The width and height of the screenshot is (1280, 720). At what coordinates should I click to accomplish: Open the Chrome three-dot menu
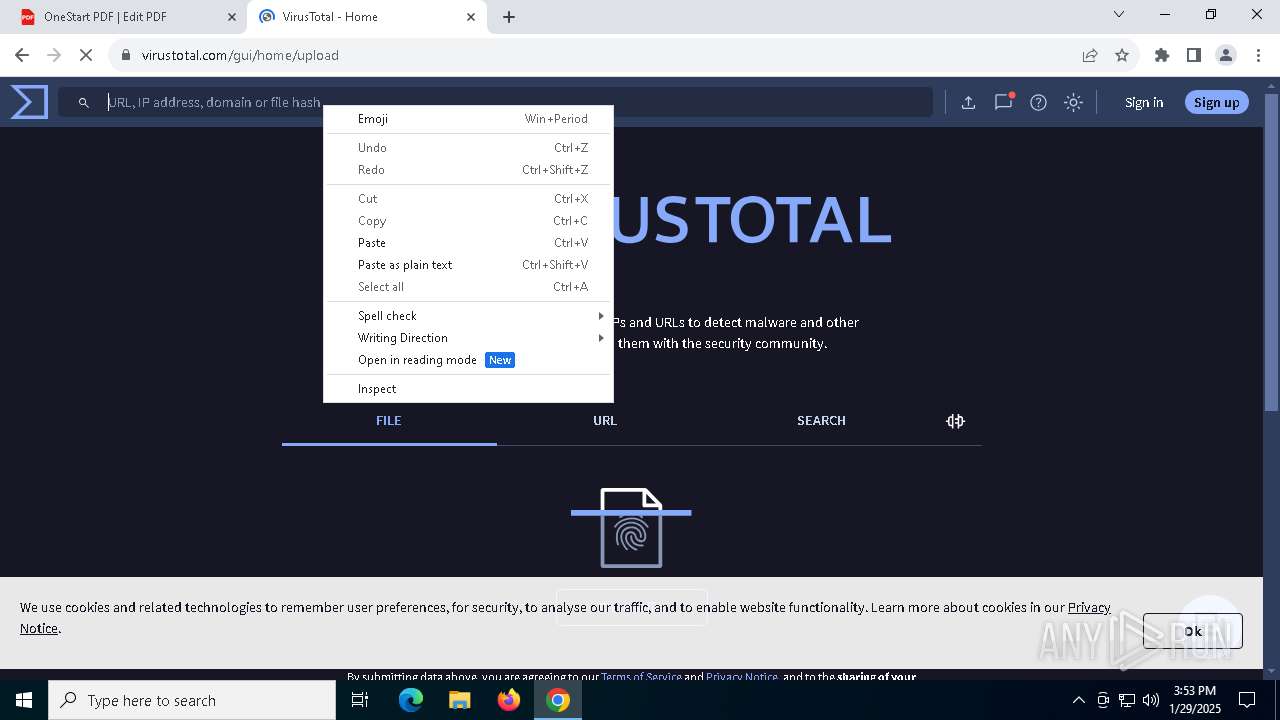click(x=1258, y=55)
